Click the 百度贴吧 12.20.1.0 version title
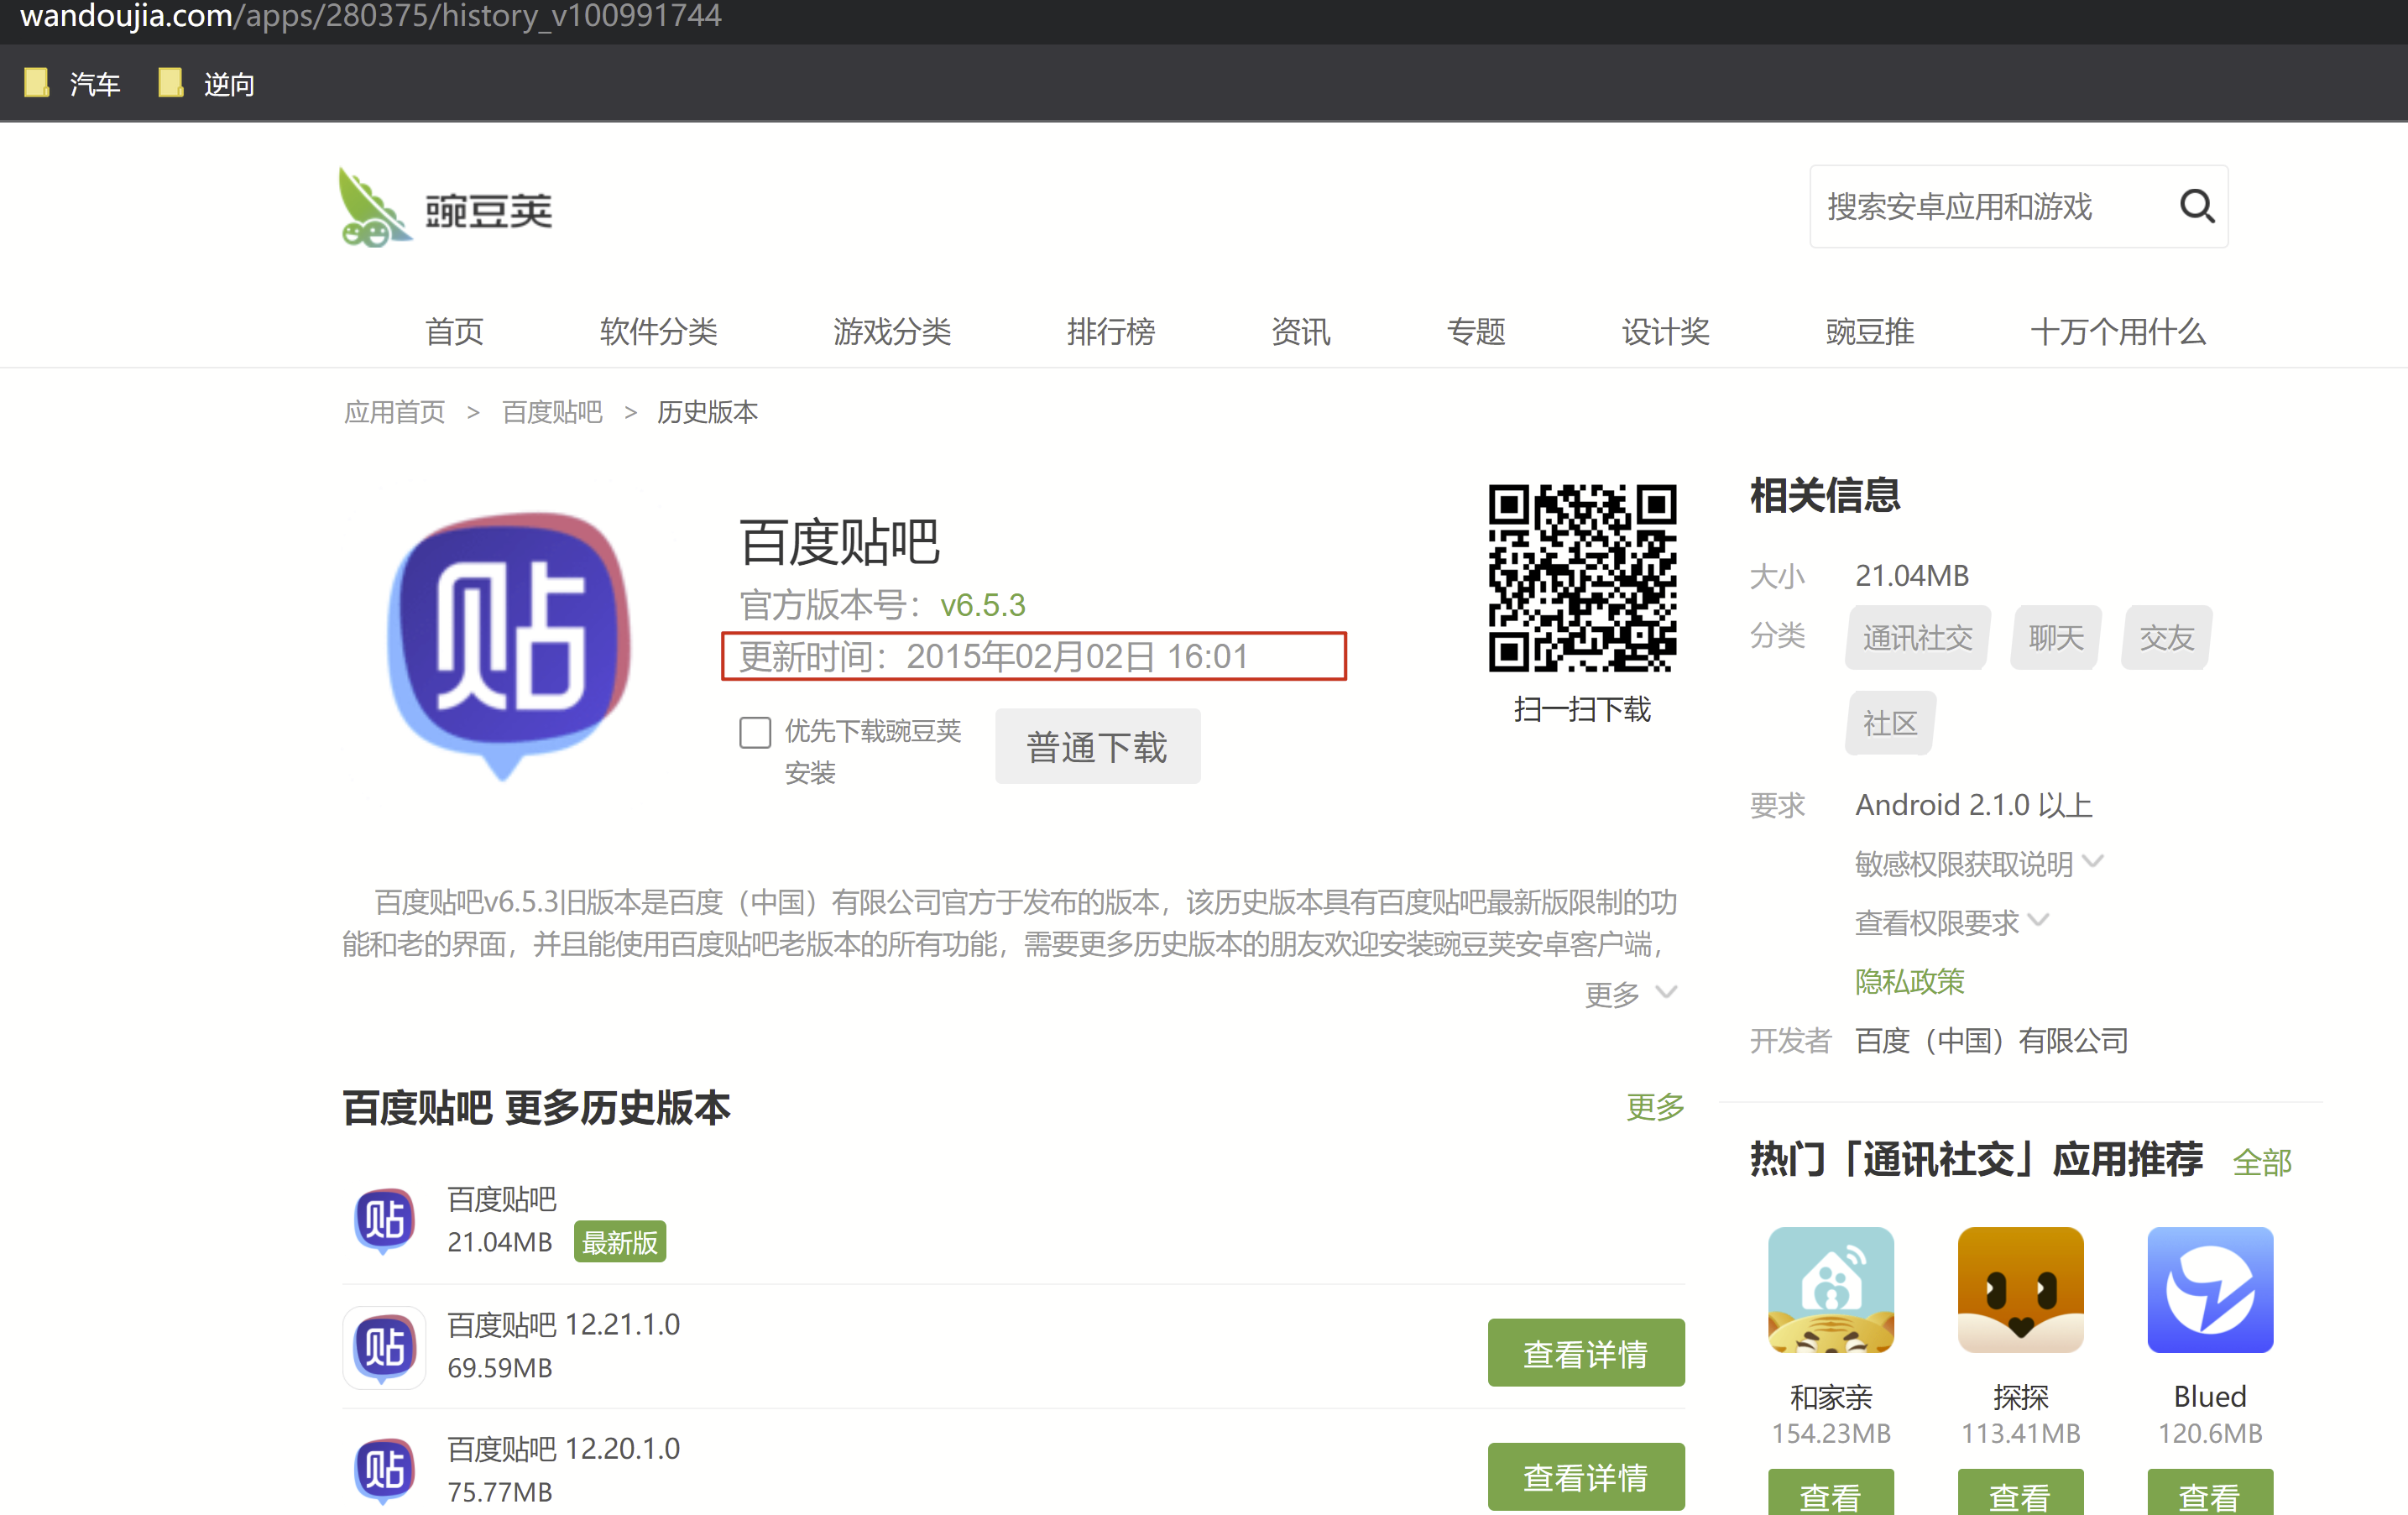The width and height of the screenshot is (2408, 1515). click(x=563, y=1448)
